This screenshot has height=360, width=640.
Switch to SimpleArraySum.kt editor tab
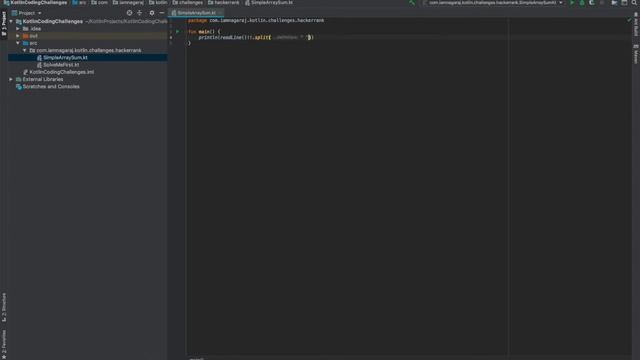pos(196,13)
